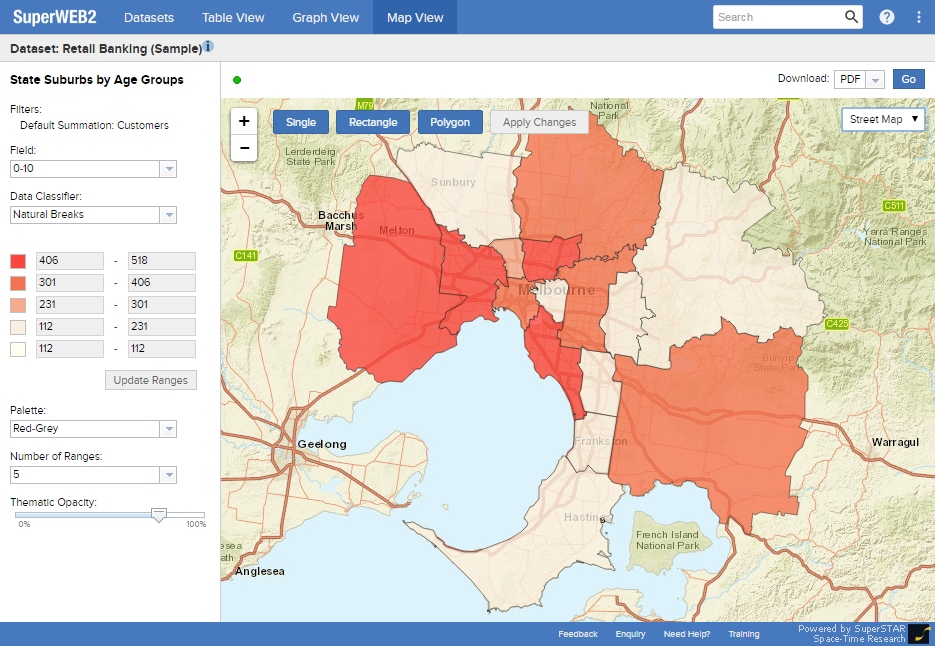Open the three-dot options menu
935x646 pixels.
pyautogui.click(x=919, y=17)
